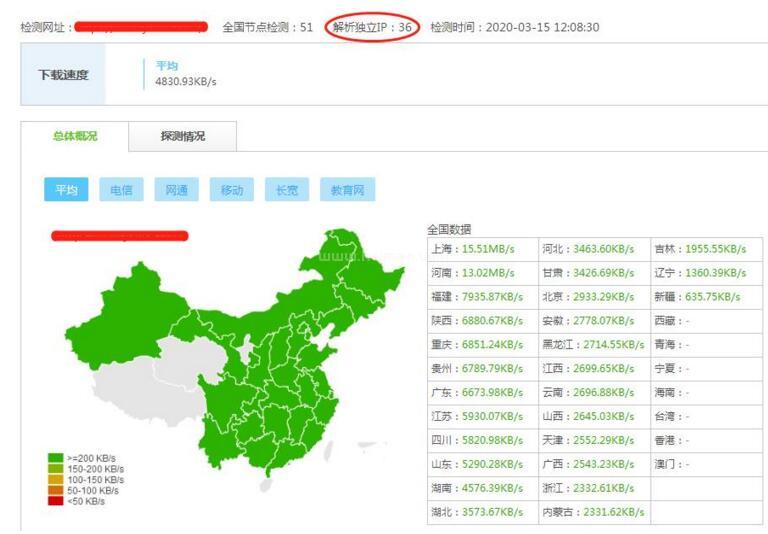Image resolution: width=768 pixels, height=534 pixels.
Task: Select the 长宽 carrier filter
Action: click(x=286, y=190)
